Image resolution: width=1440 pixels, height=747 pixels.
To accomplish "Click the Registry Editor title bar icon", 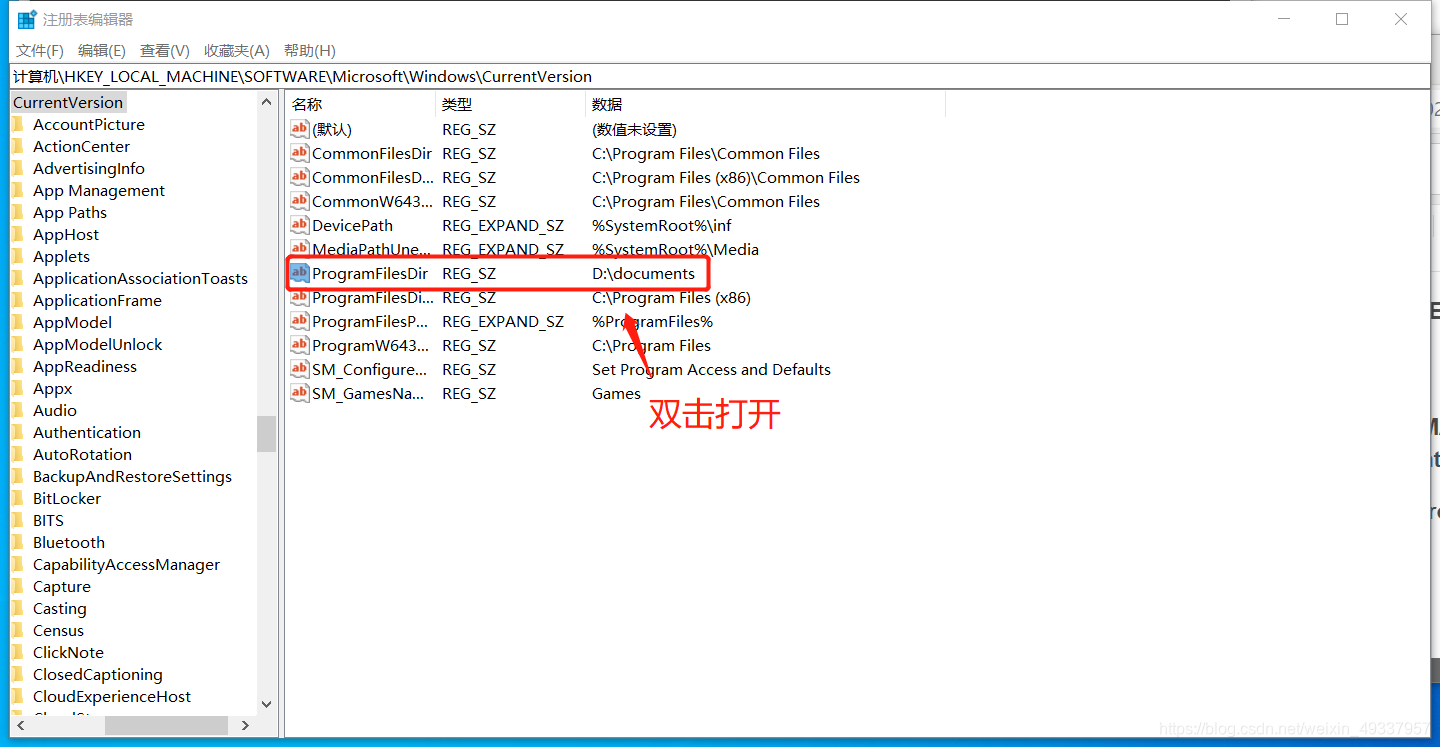I will 27,19.
